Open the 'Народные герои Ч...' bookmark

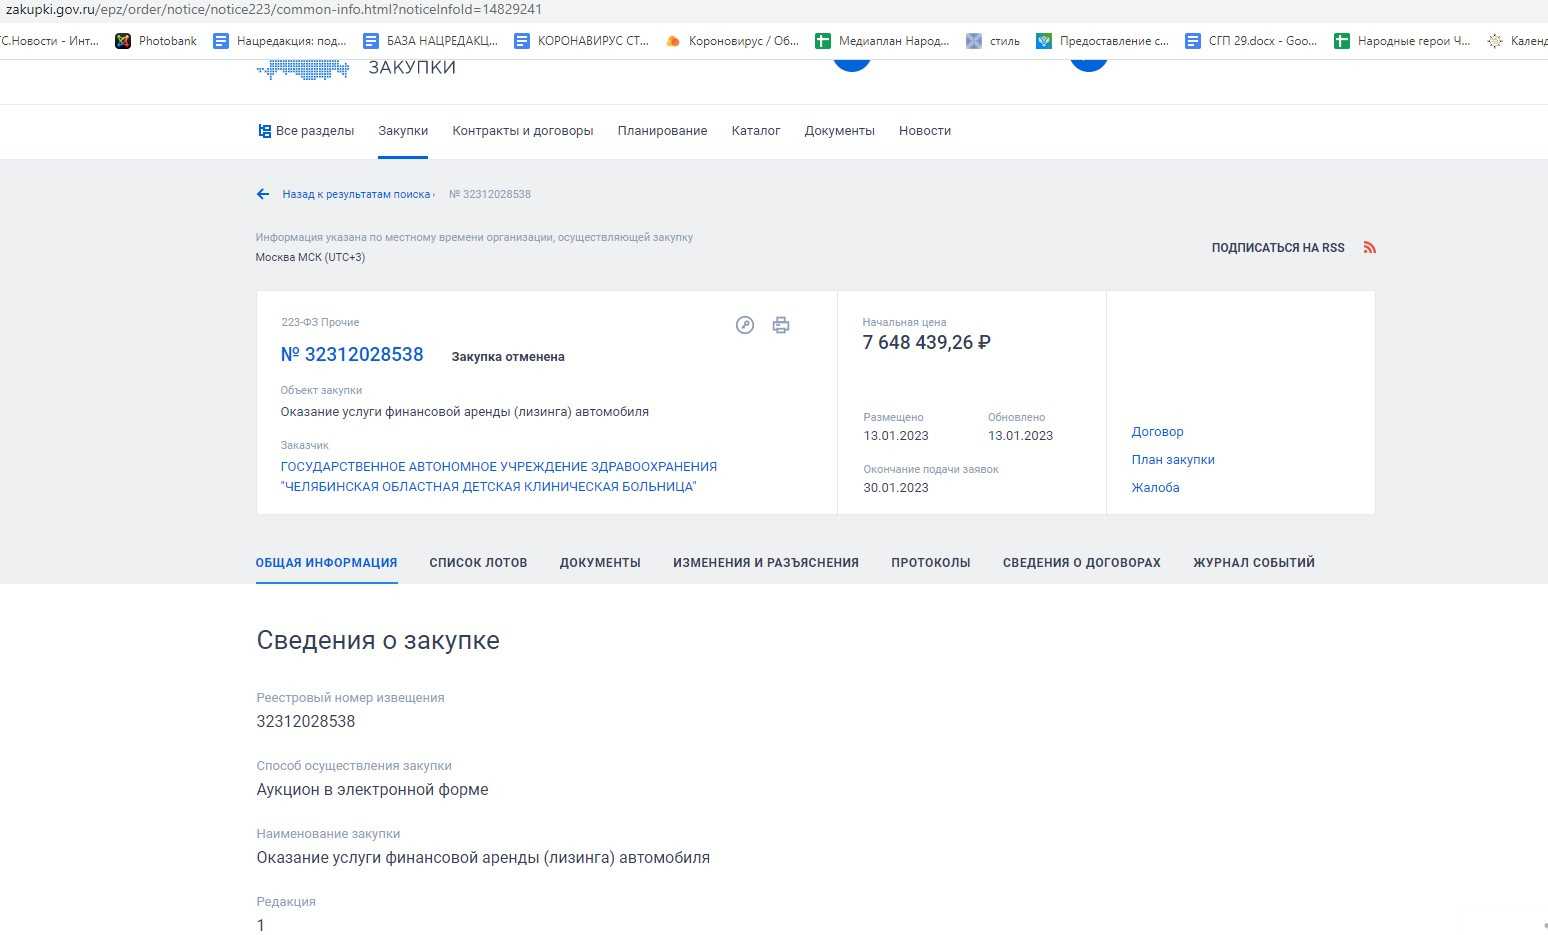1402,41
